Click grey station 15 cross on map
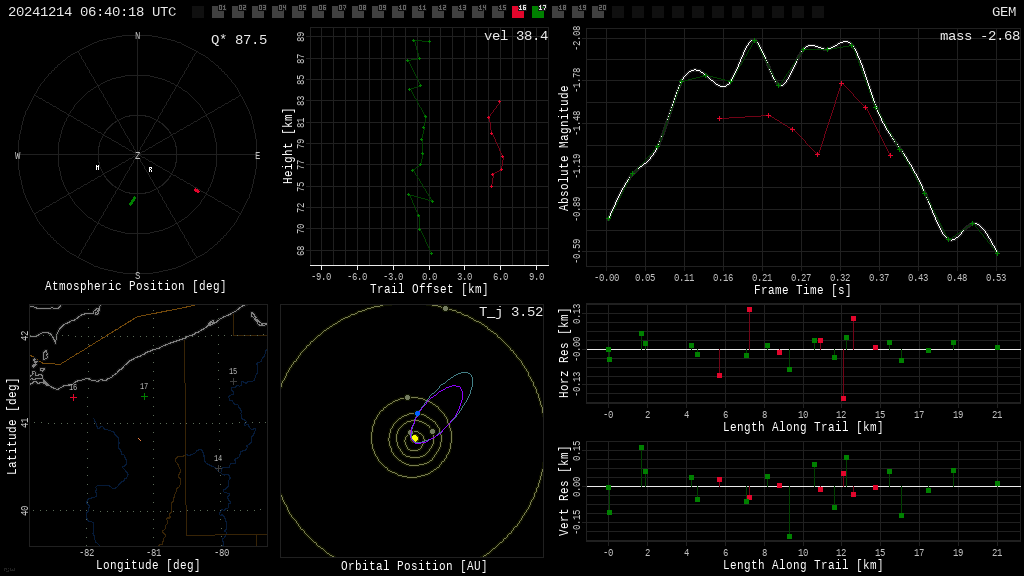The height and width of the screenshot is (576, 1024). [x=233, y=381]
